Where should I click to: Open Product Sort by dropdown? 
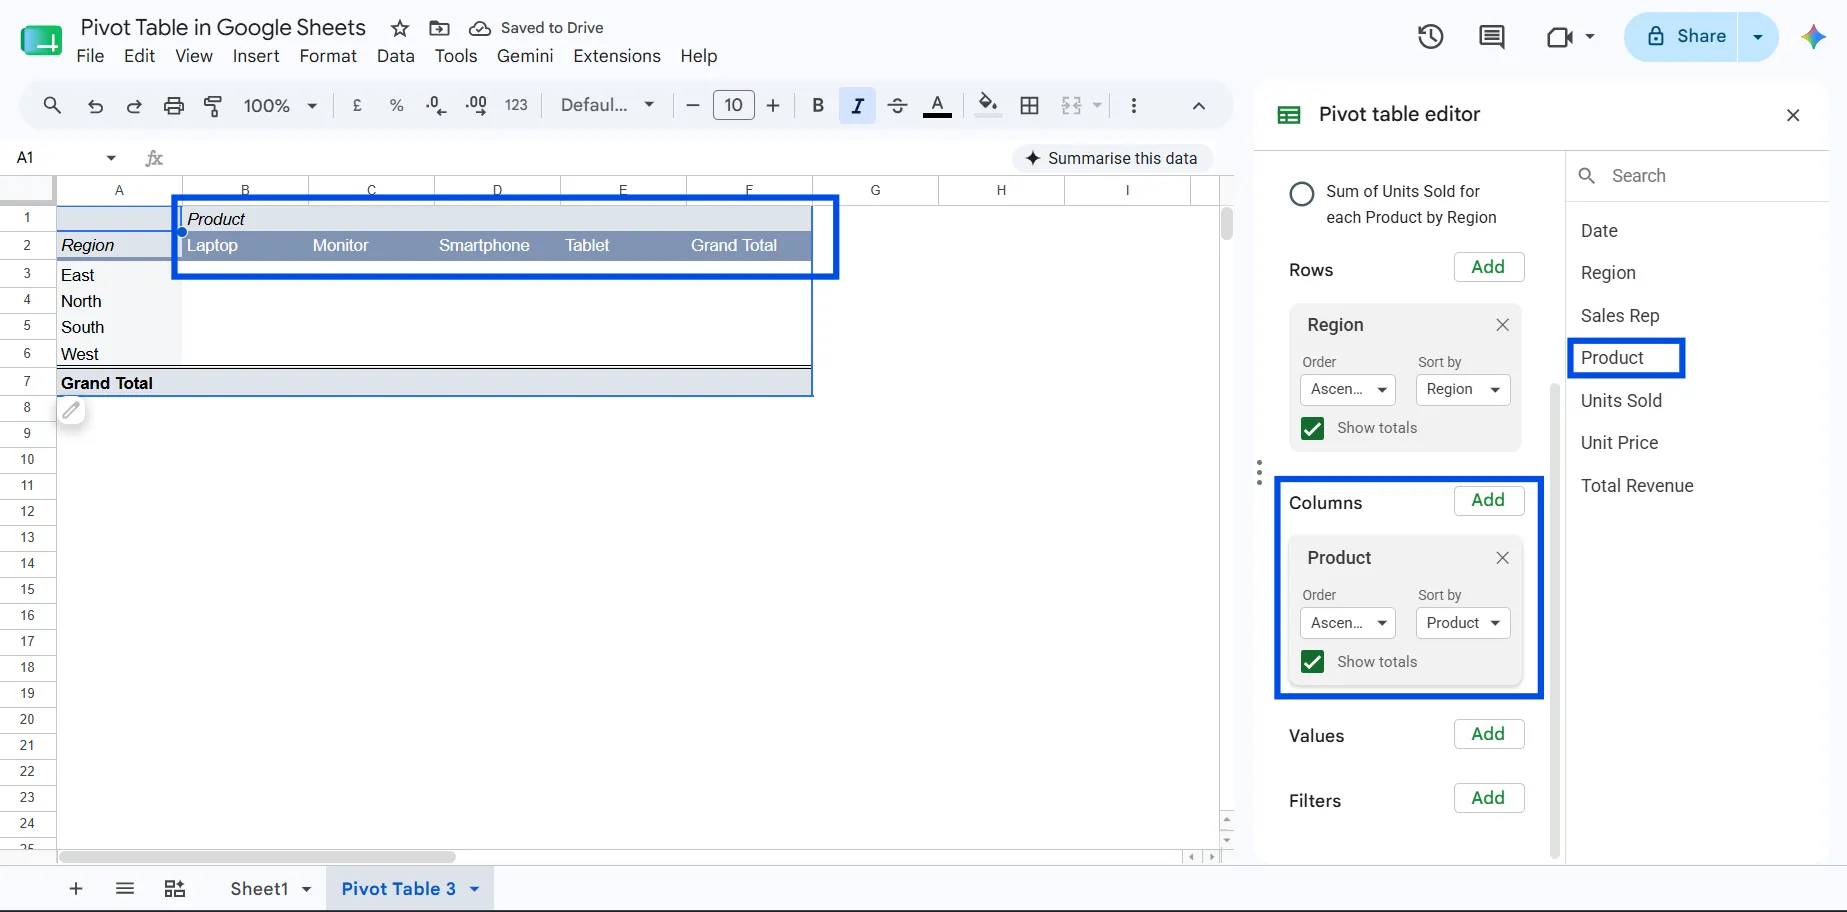tap(1463, 623)
